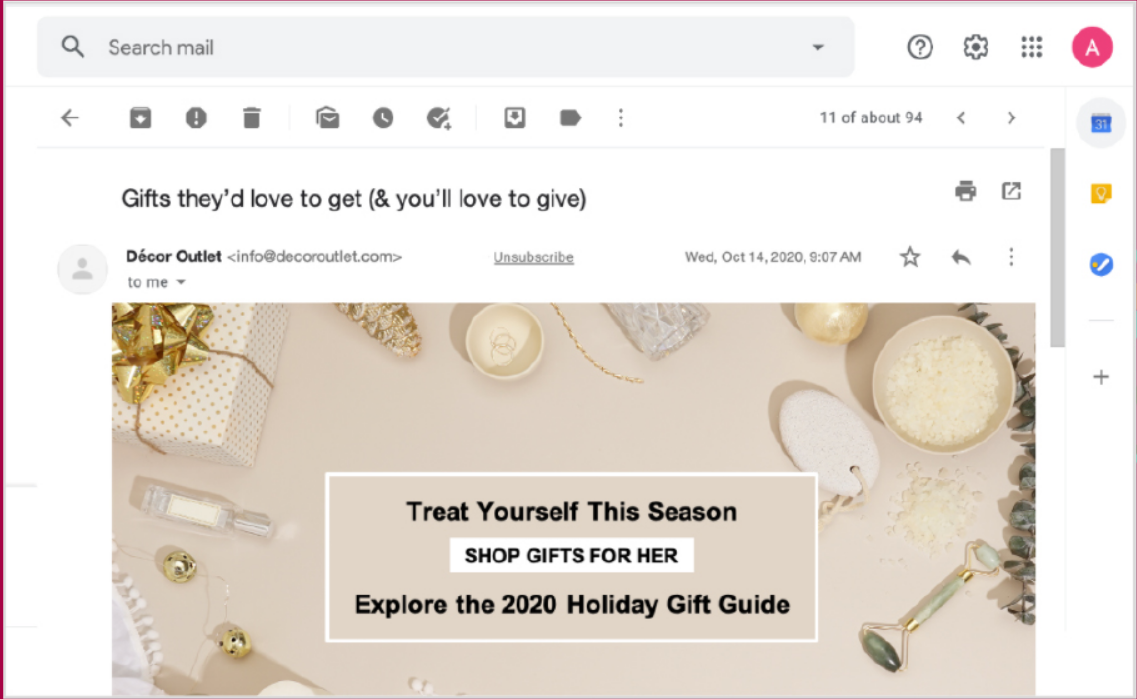Archive this email with the archive icon
This screenshot has height=699, width=1137.
click(x=140, y=117)
